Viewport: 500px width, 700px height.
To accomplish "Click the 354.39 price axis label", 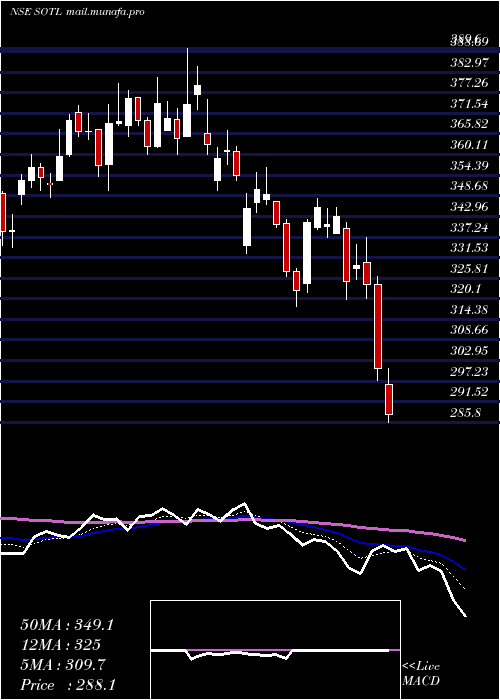I will 469,165.
